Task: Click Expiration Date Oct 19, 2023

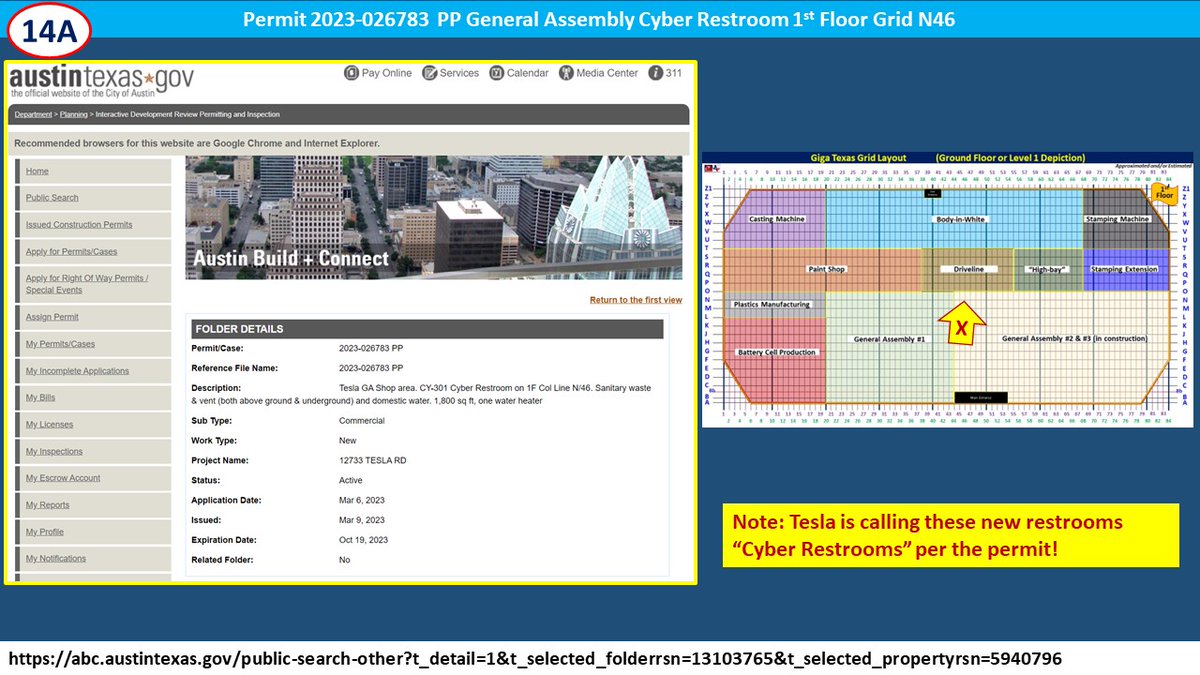Action: pos(365,540)
